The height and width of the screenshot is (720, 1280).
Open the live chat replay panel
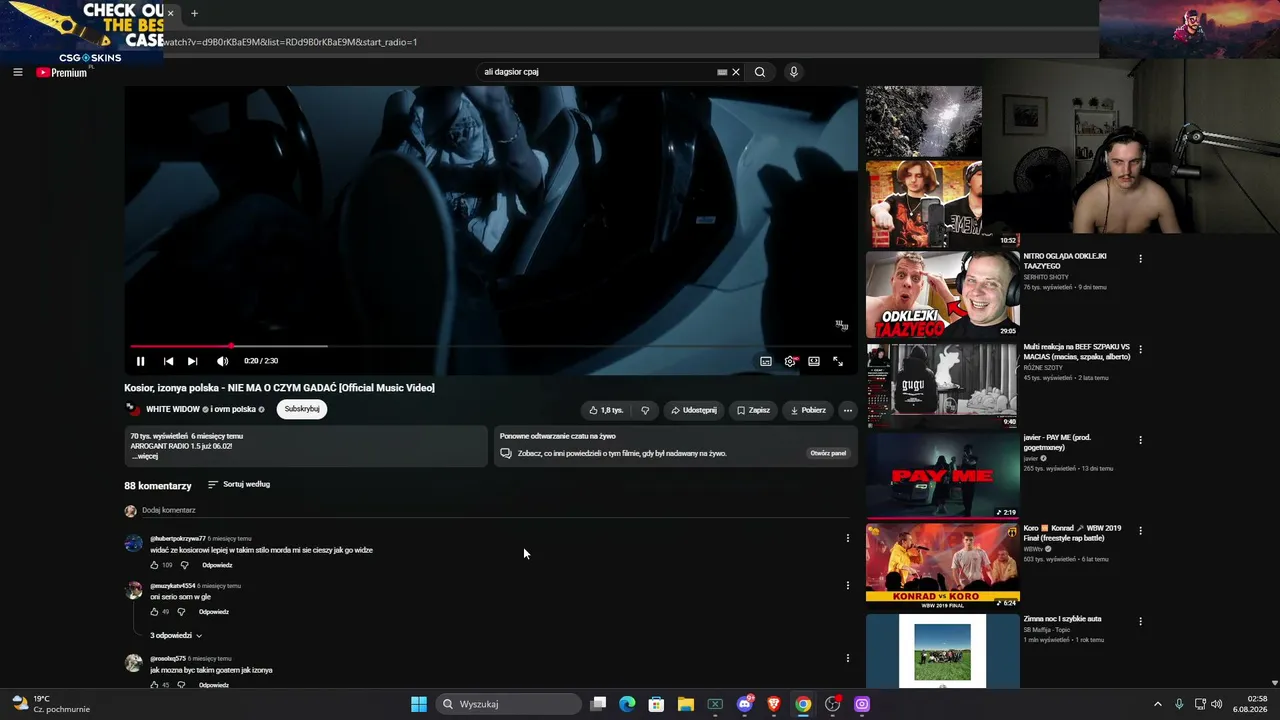pyautogui.click(x=828, y=453)
